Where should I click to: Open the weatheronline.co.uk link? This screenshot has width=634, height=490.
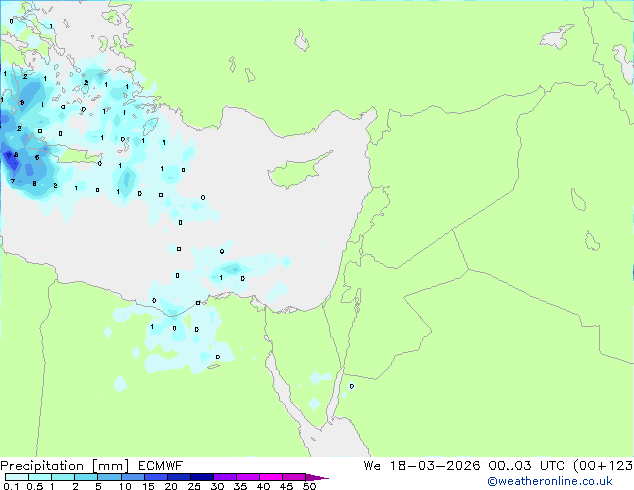pos(550,481)
